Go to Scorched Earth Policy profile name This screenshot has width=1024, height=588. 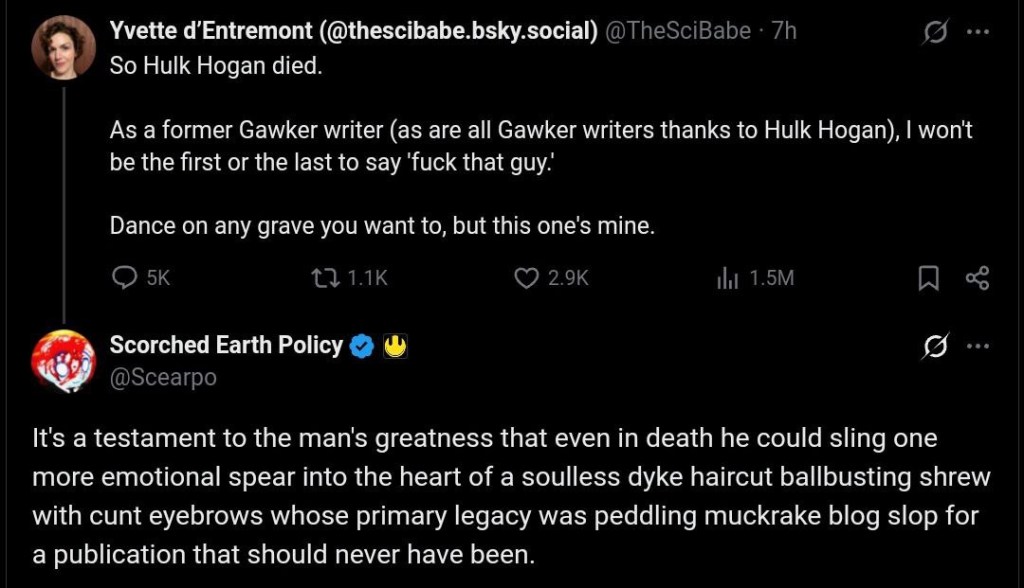(x=226, y=345)
